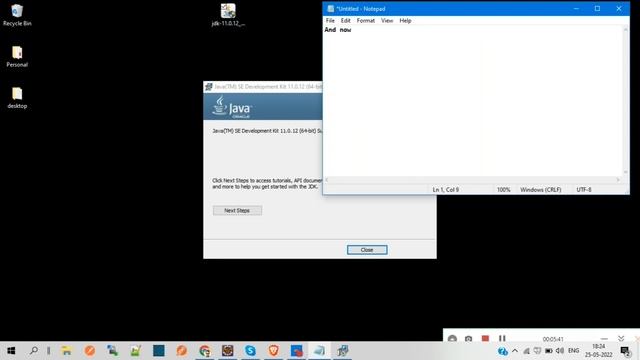Select the jdk-11.0.12 installer desktop icon
This screenshot has width=640, height=360.
(x=228, y=15)
